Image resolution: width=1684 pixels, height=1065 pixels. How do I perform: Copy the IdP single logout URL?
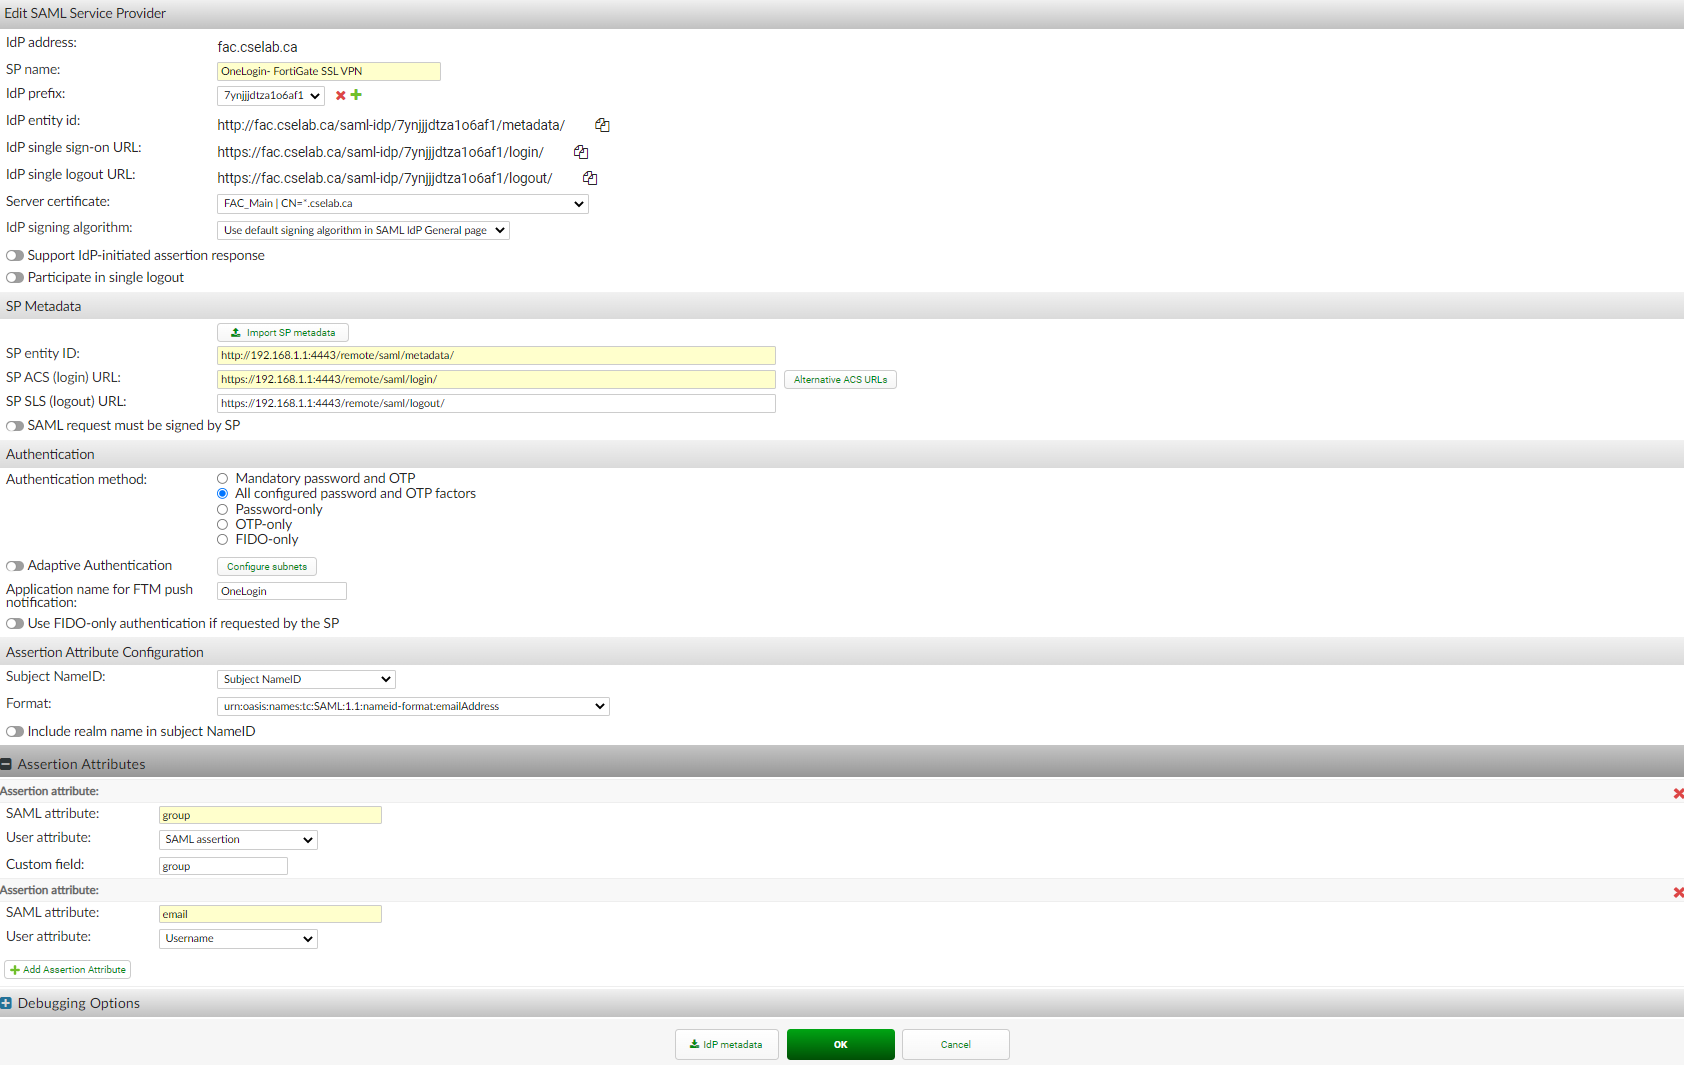pos(590,177)
